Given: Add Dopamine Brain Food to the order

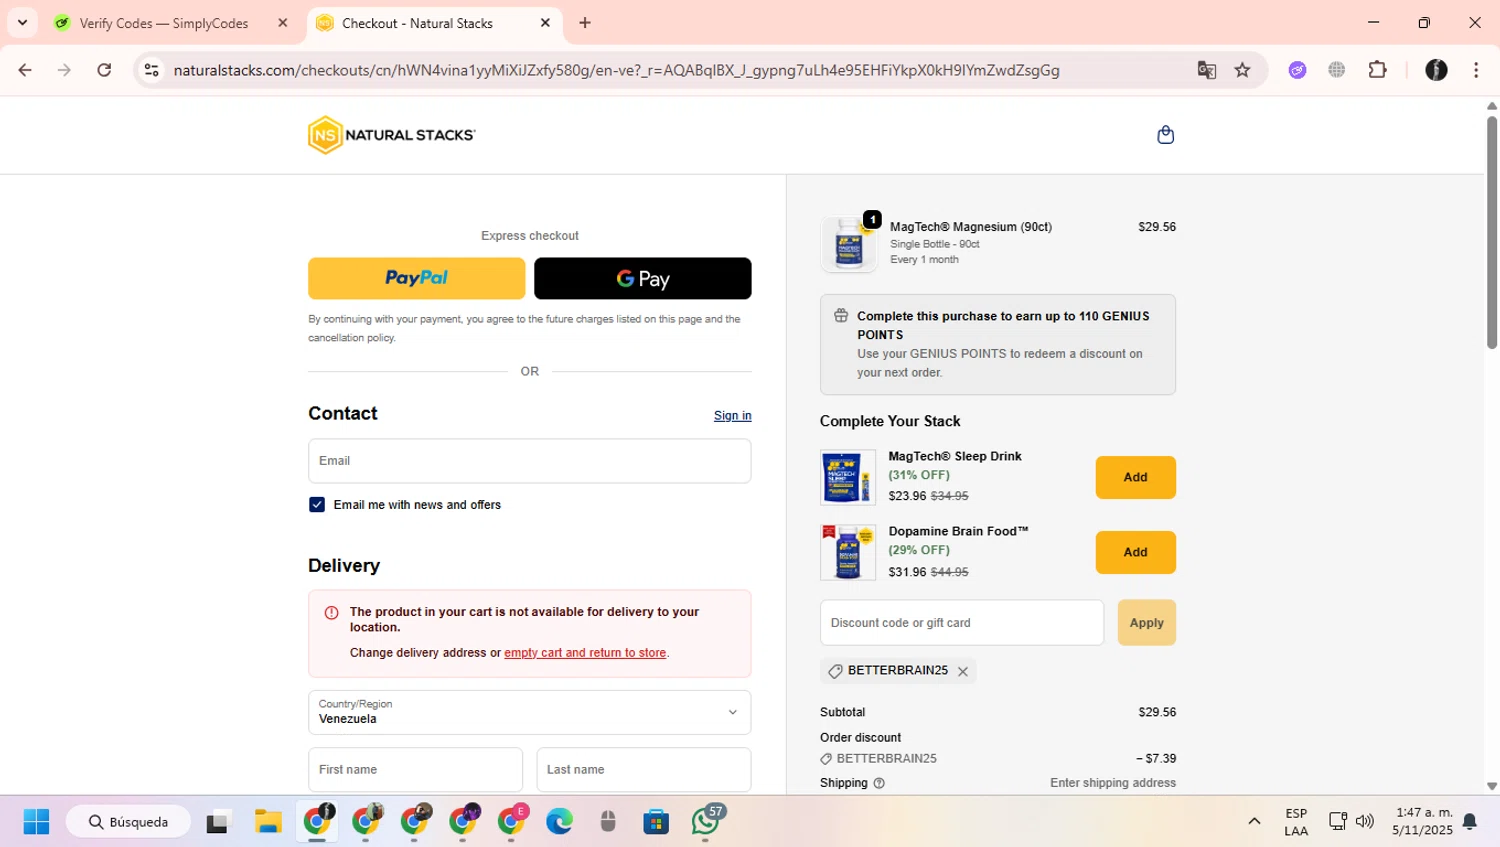Looking at the screenshot, I should 1135,552.
